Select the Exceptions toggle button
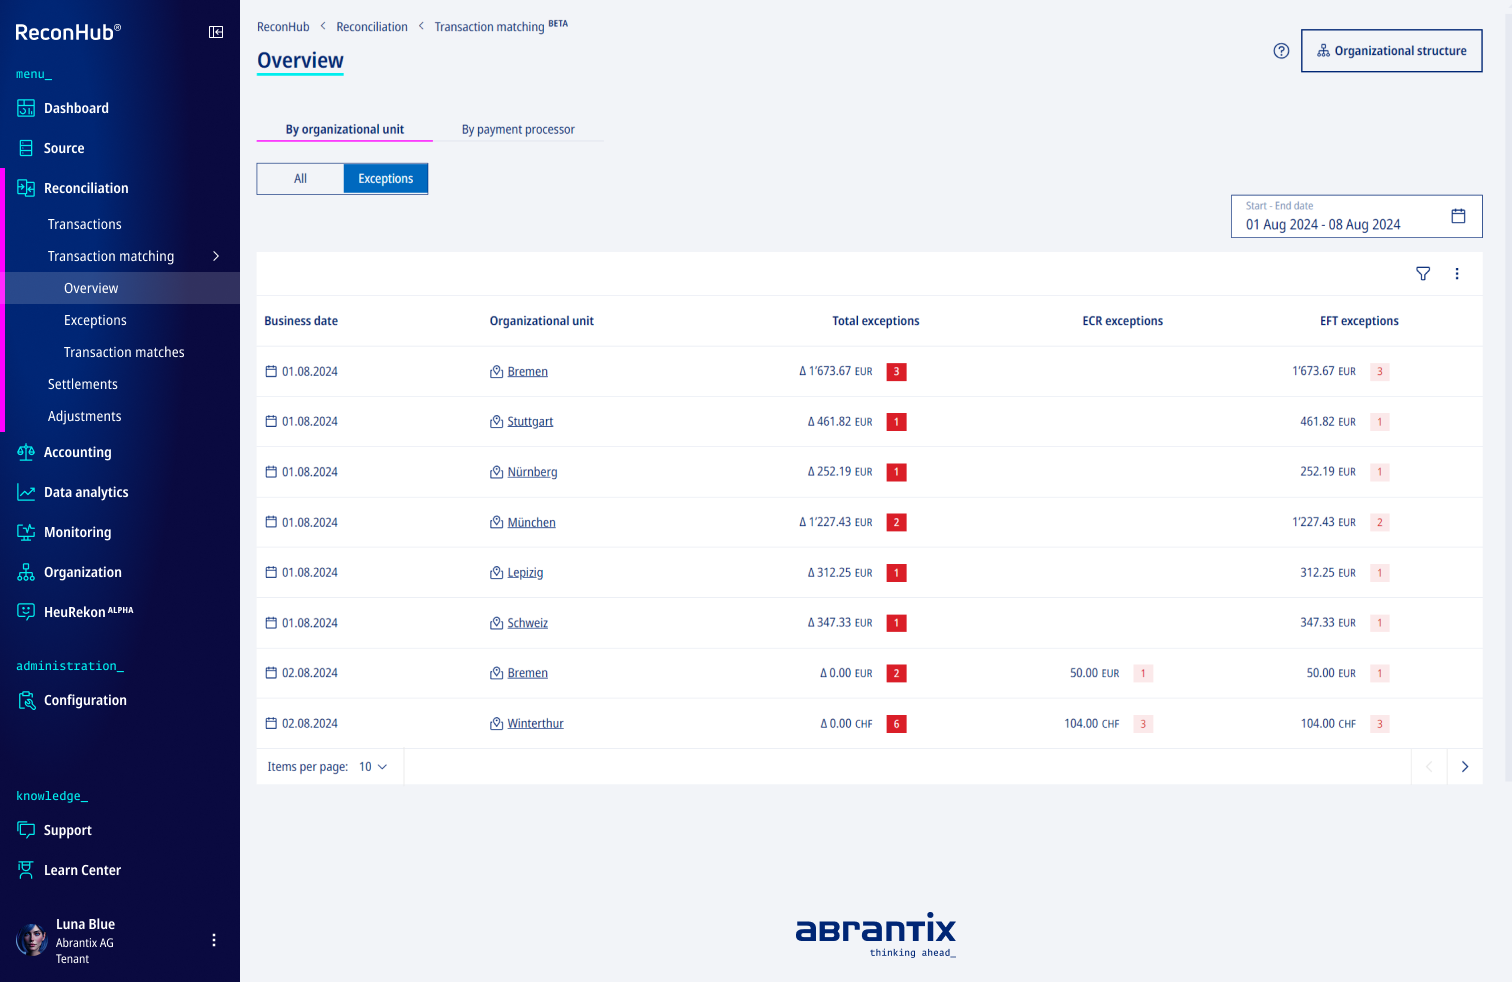The image size is (1512, 982). 386,179
